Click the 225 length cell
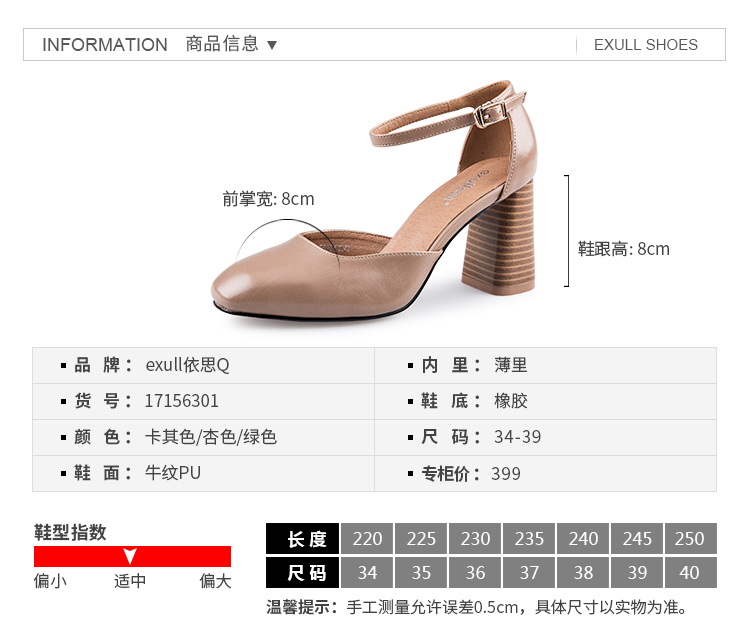Screen dimensions: 750x642 click(x=422, y=539)
